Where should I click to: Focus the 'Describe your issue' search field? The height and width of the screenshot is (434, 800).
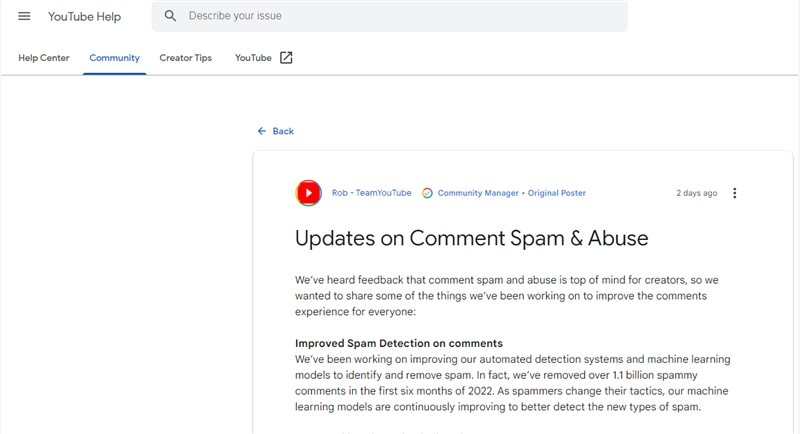pyautogui.click(x=389, y=16)
